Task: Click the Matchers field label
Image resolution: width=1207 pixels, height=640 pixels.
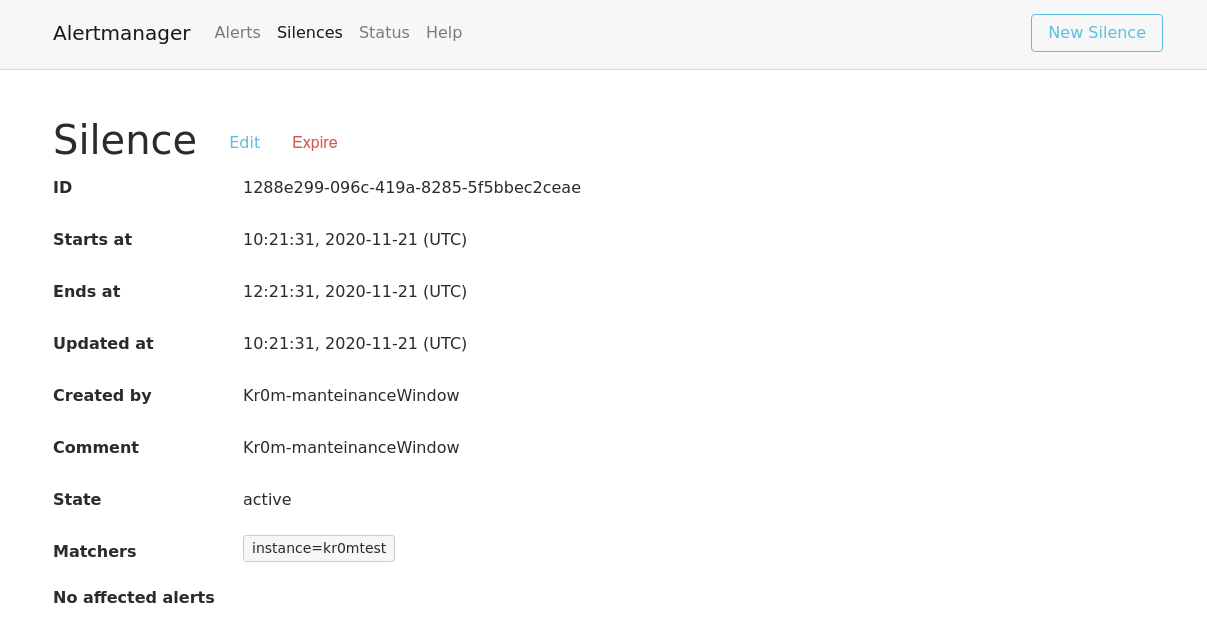Action: pyautogui.click(x=94, y=552)
